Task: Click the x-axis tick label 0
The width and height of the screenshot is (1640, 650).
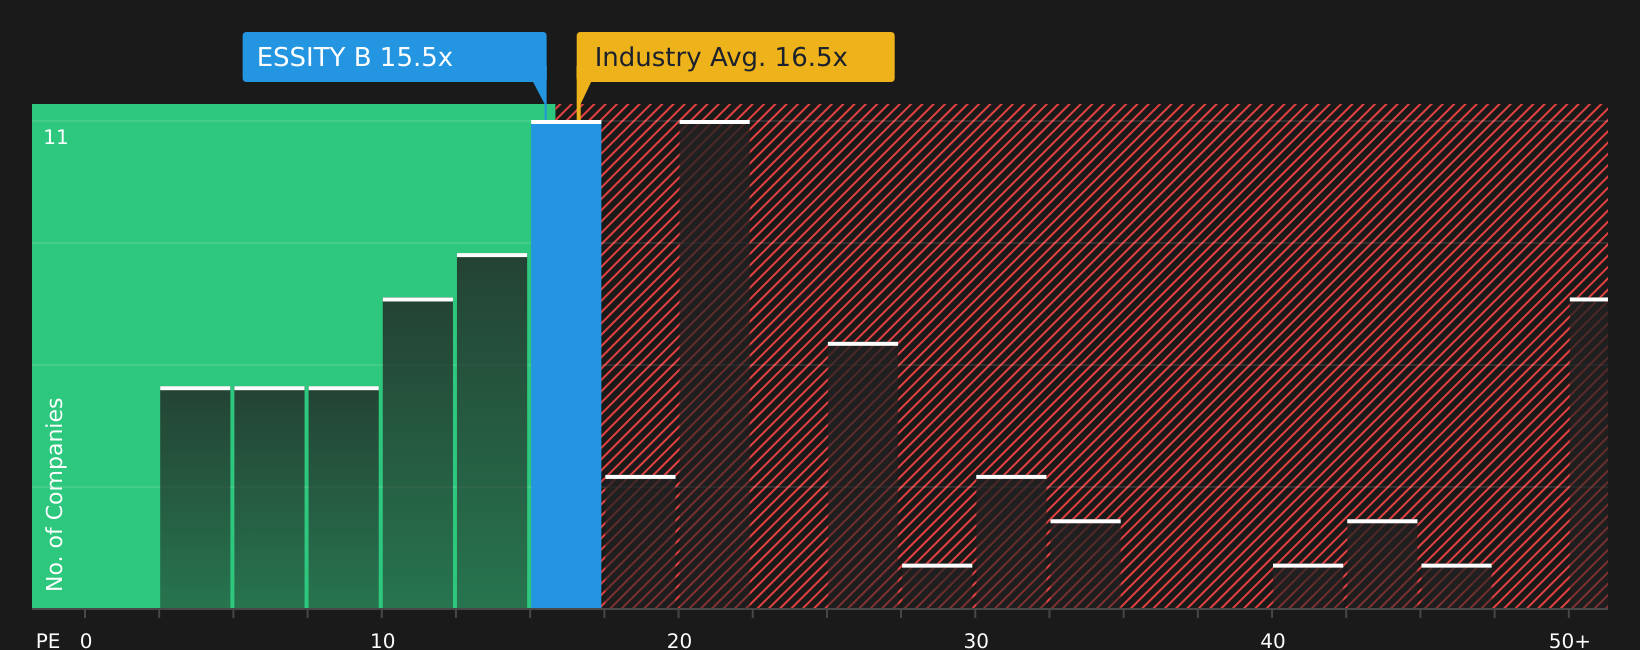Action: coord(86,641)
